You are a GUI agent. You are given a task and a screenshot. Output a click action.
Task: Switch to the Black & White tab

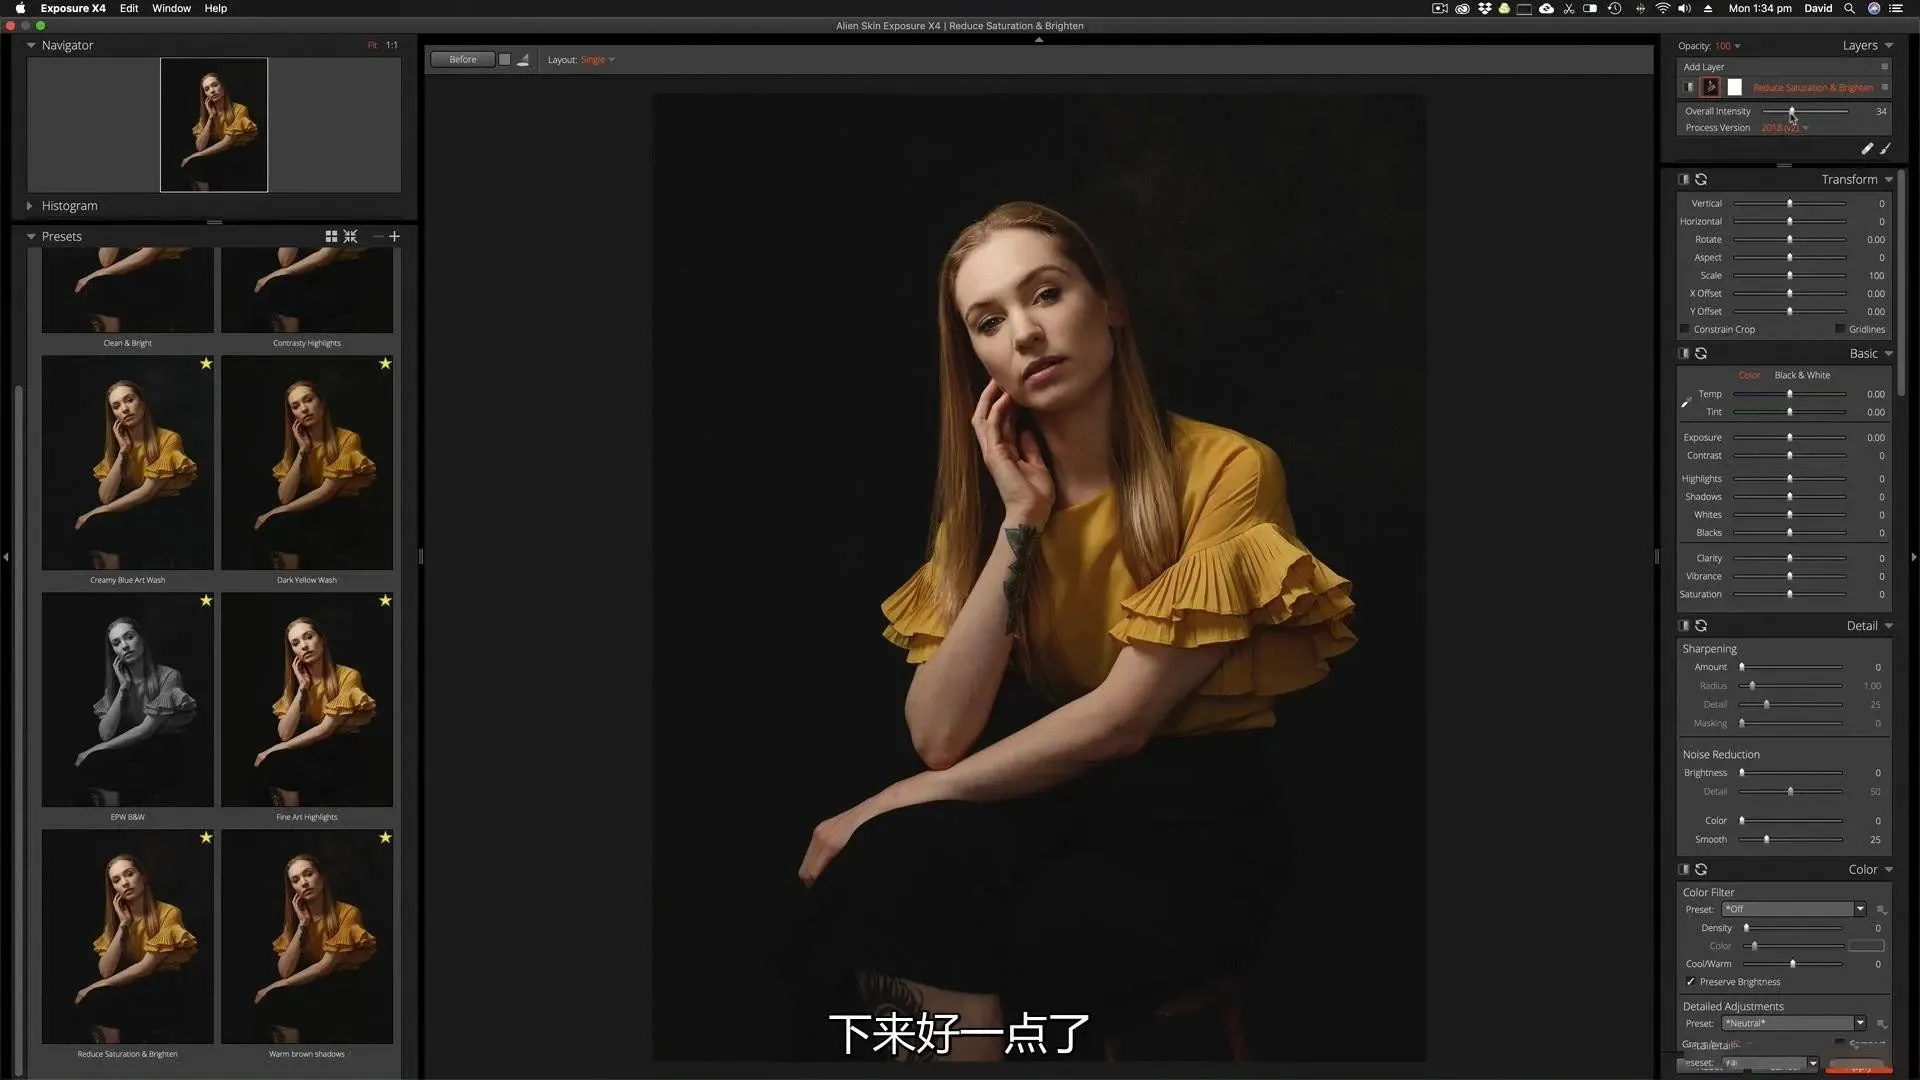1802,375
